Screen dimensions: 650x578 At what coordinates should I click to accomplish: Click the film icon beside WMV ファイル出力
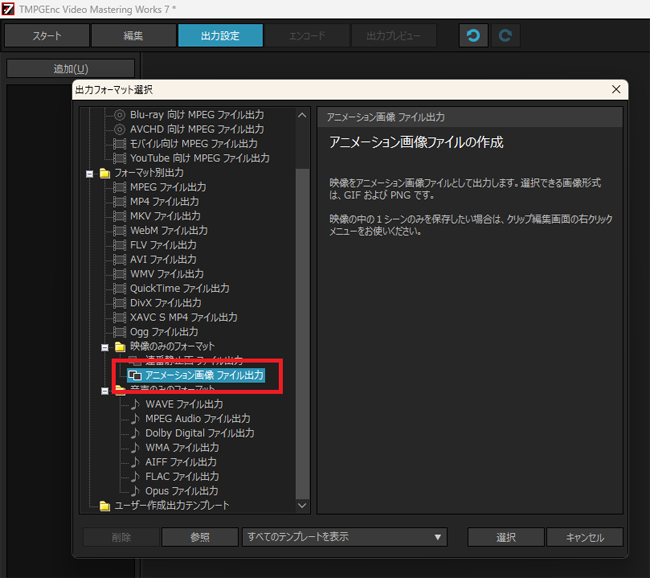click(119, 274)
